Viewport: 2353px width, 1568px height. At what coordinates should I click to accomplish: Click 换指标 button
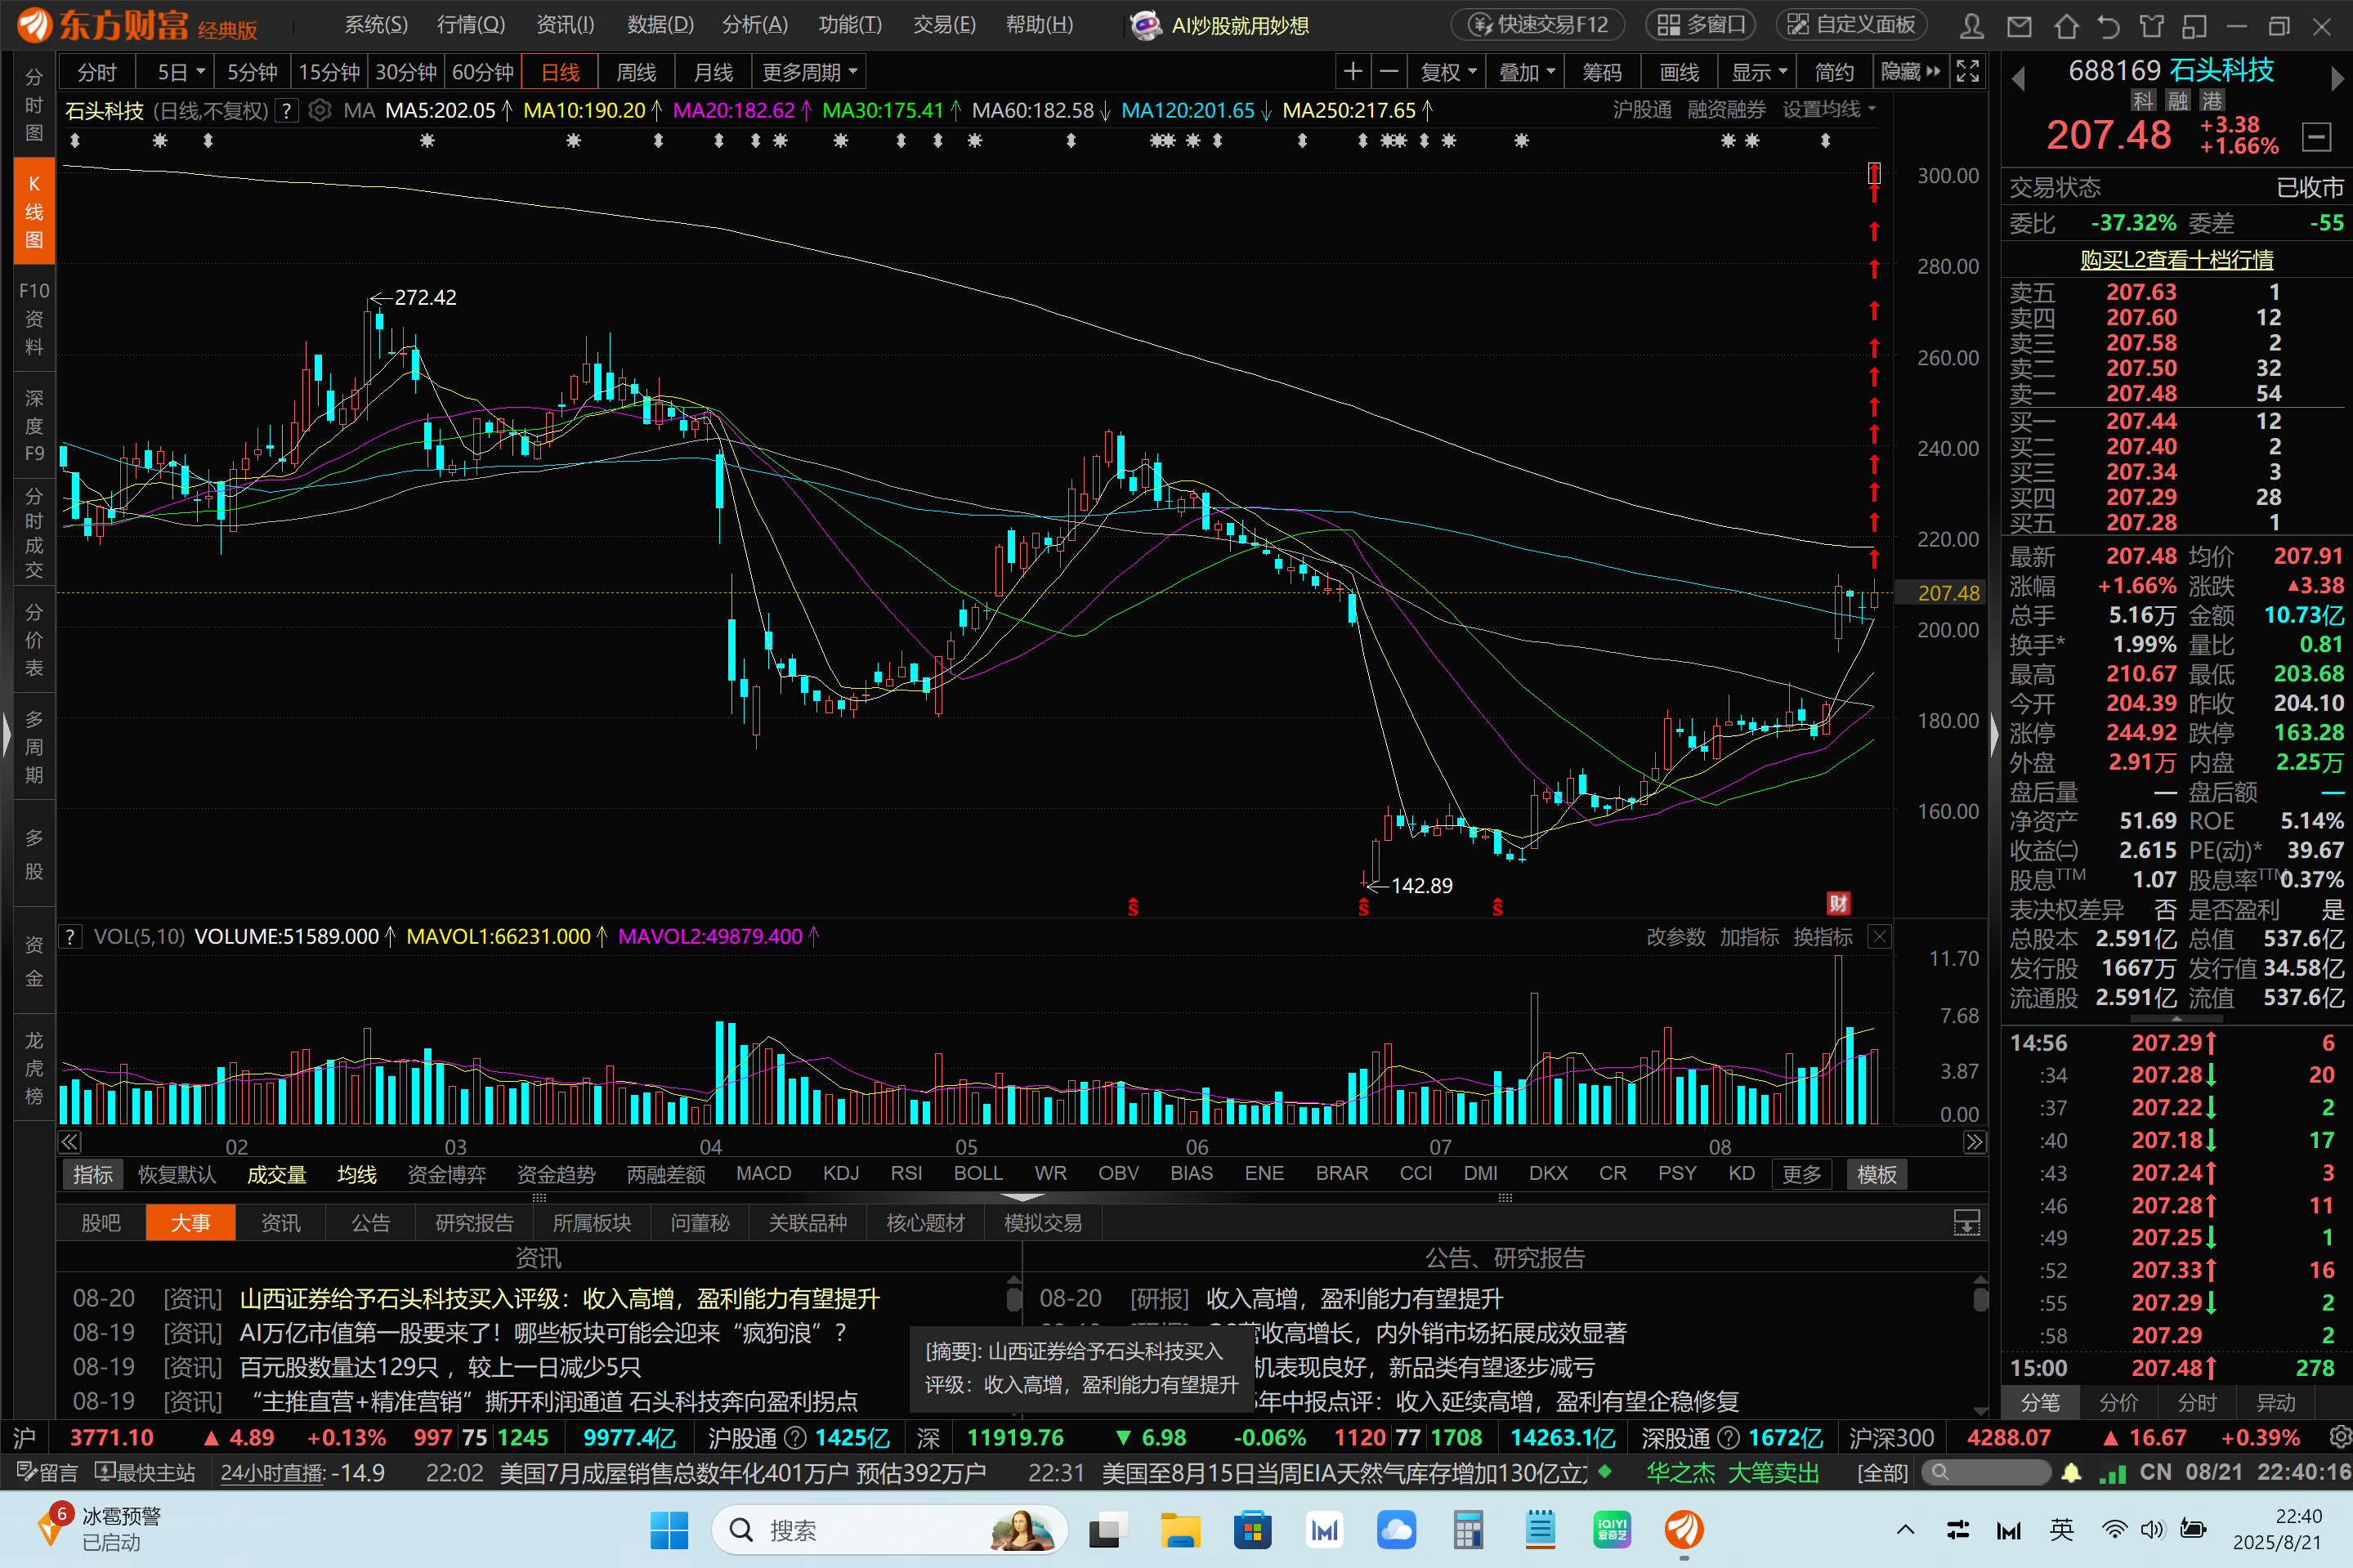pos(1823,937)
